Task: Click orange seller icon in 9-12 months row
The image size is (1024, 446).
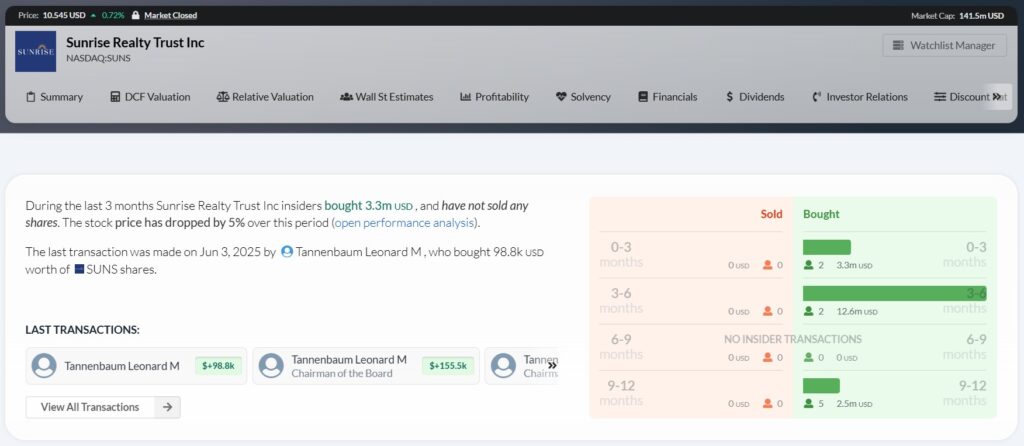Action: pos(767,404)
